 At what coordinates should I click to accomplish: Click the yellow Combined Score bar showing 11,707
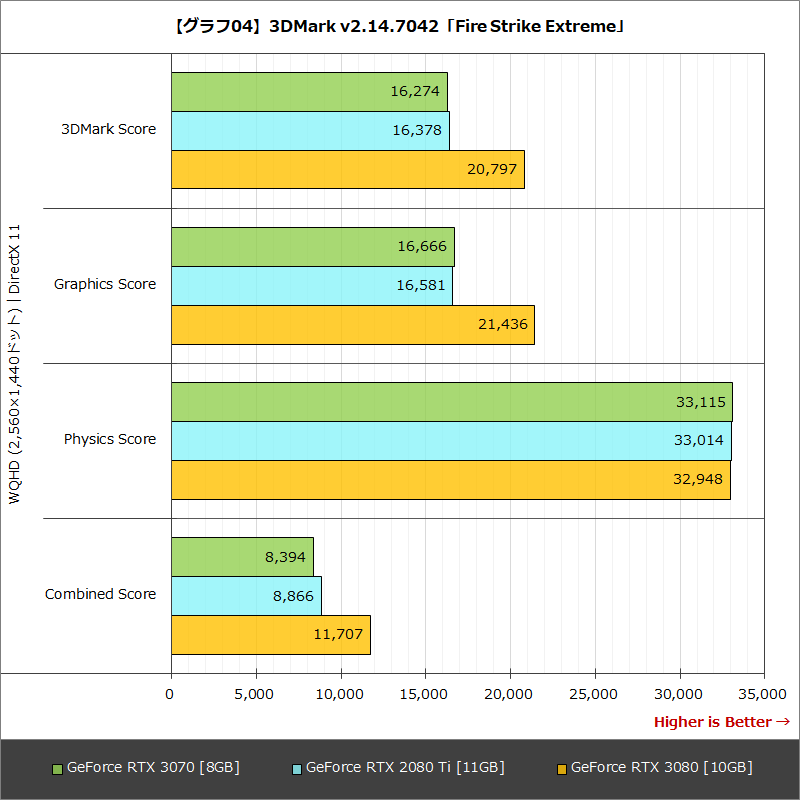270,633
